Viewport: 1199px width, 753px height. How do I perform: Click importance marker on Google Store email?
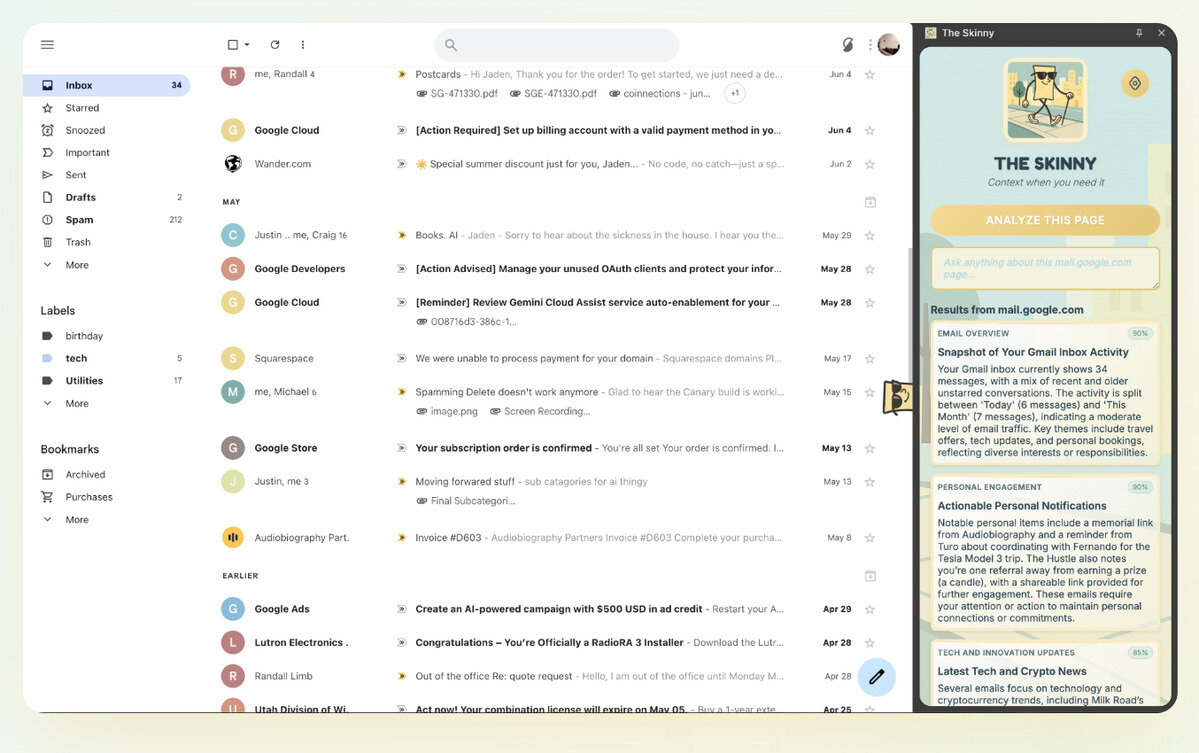pos(401,448)
